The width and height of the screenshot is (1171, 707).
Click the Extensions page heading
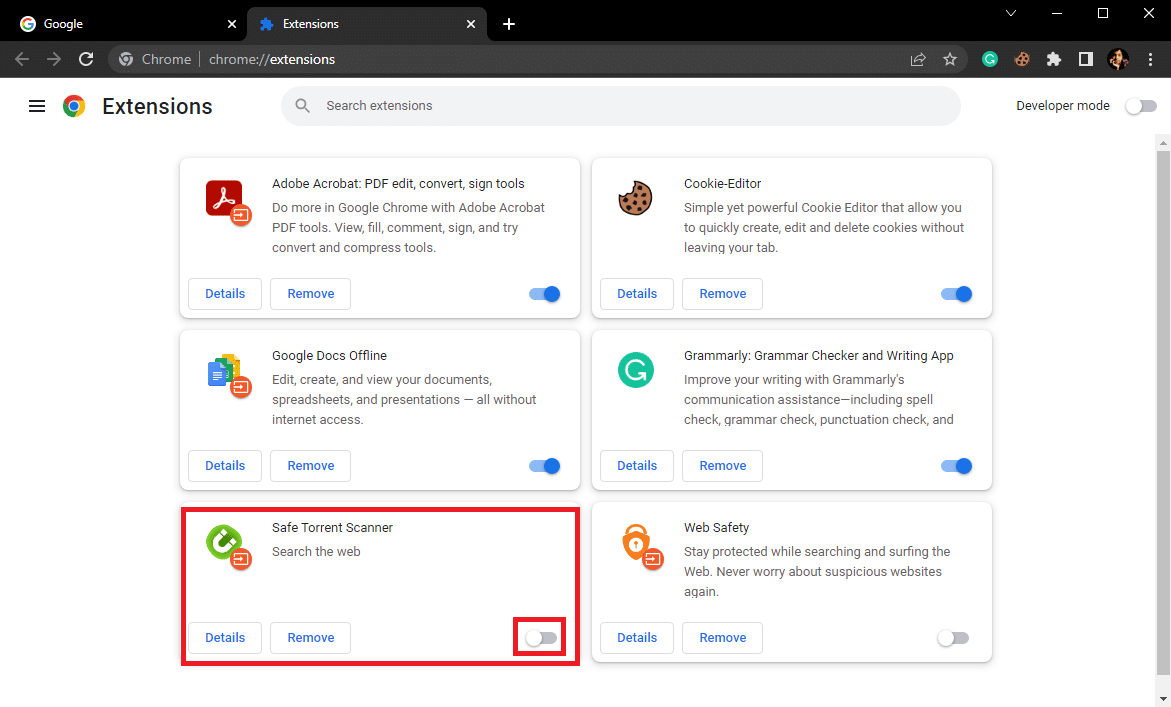point(157,106)
